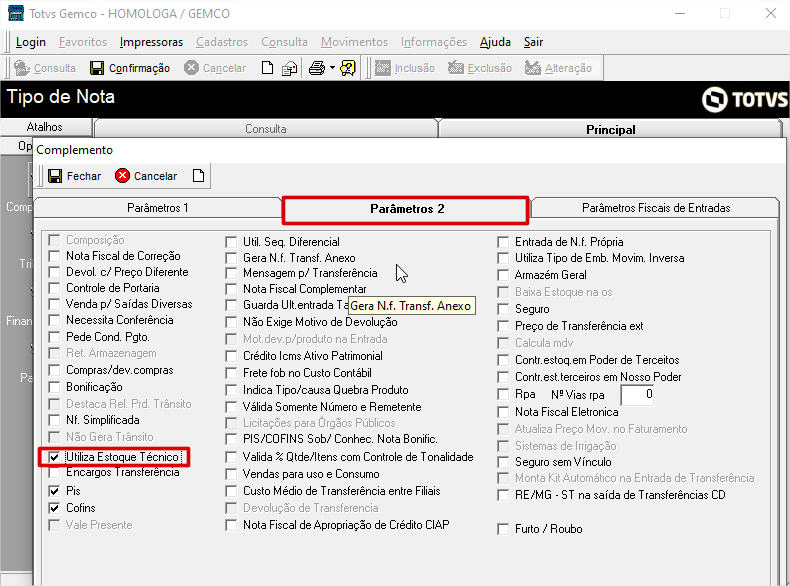Click the Exclusão toolbar icon
This screenshot has height=586, width=790.
coord(455,68)
